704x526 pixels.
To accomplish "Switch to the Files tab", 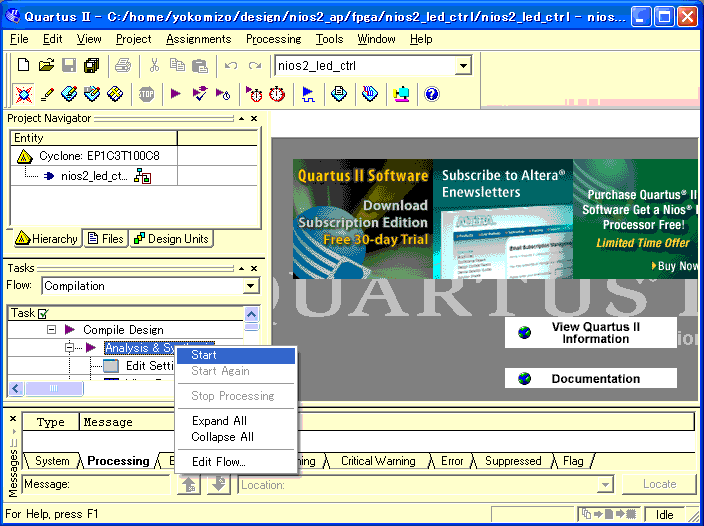I will click(106, 239).
